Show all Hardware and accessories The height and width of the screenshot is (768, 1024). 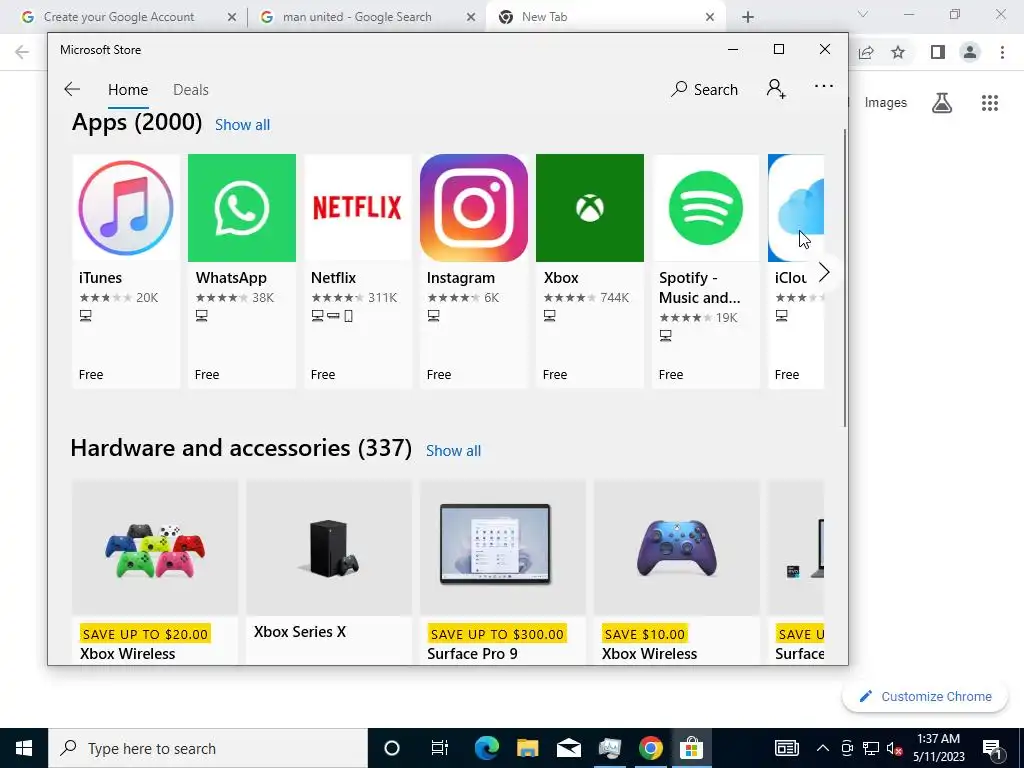pyautogui.click(x=453, y=451)
